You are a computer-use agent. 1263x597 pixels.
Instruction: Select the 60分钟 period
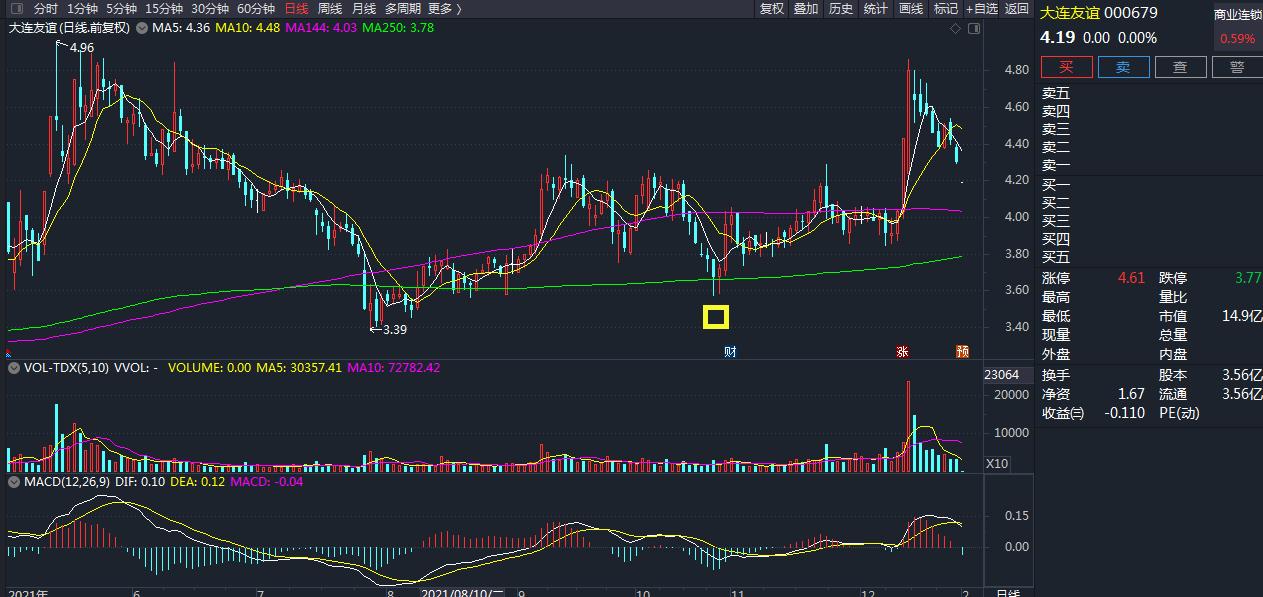[x=256, y=9]
